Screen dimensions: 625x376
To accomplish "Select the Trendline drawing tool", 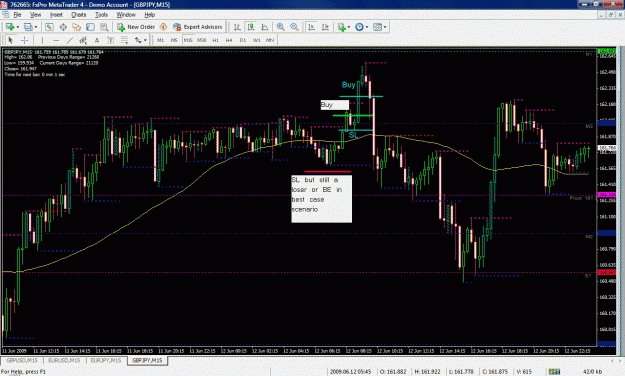I will click(x=70, y=40).
